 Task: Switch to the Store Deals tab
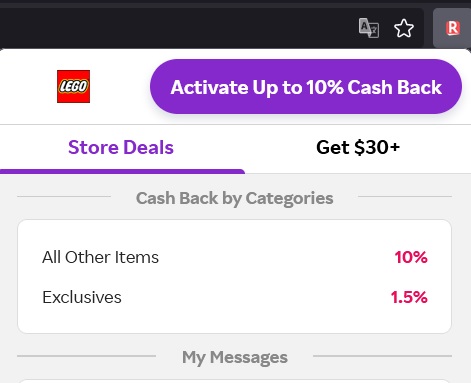click(121, 147)
